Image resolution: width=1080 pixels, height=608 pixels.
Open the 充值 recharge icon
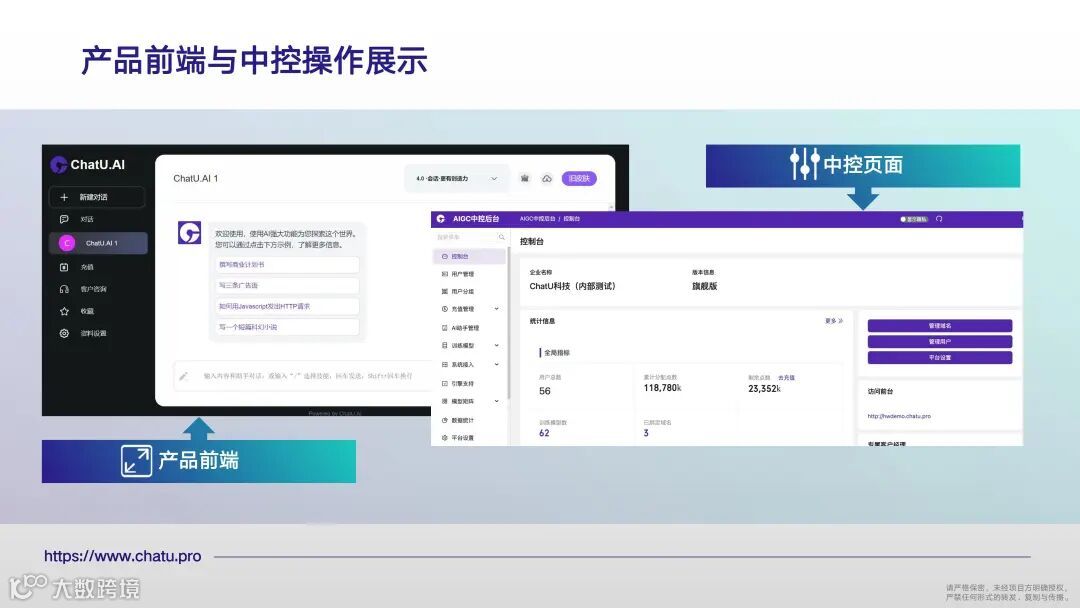64,267
